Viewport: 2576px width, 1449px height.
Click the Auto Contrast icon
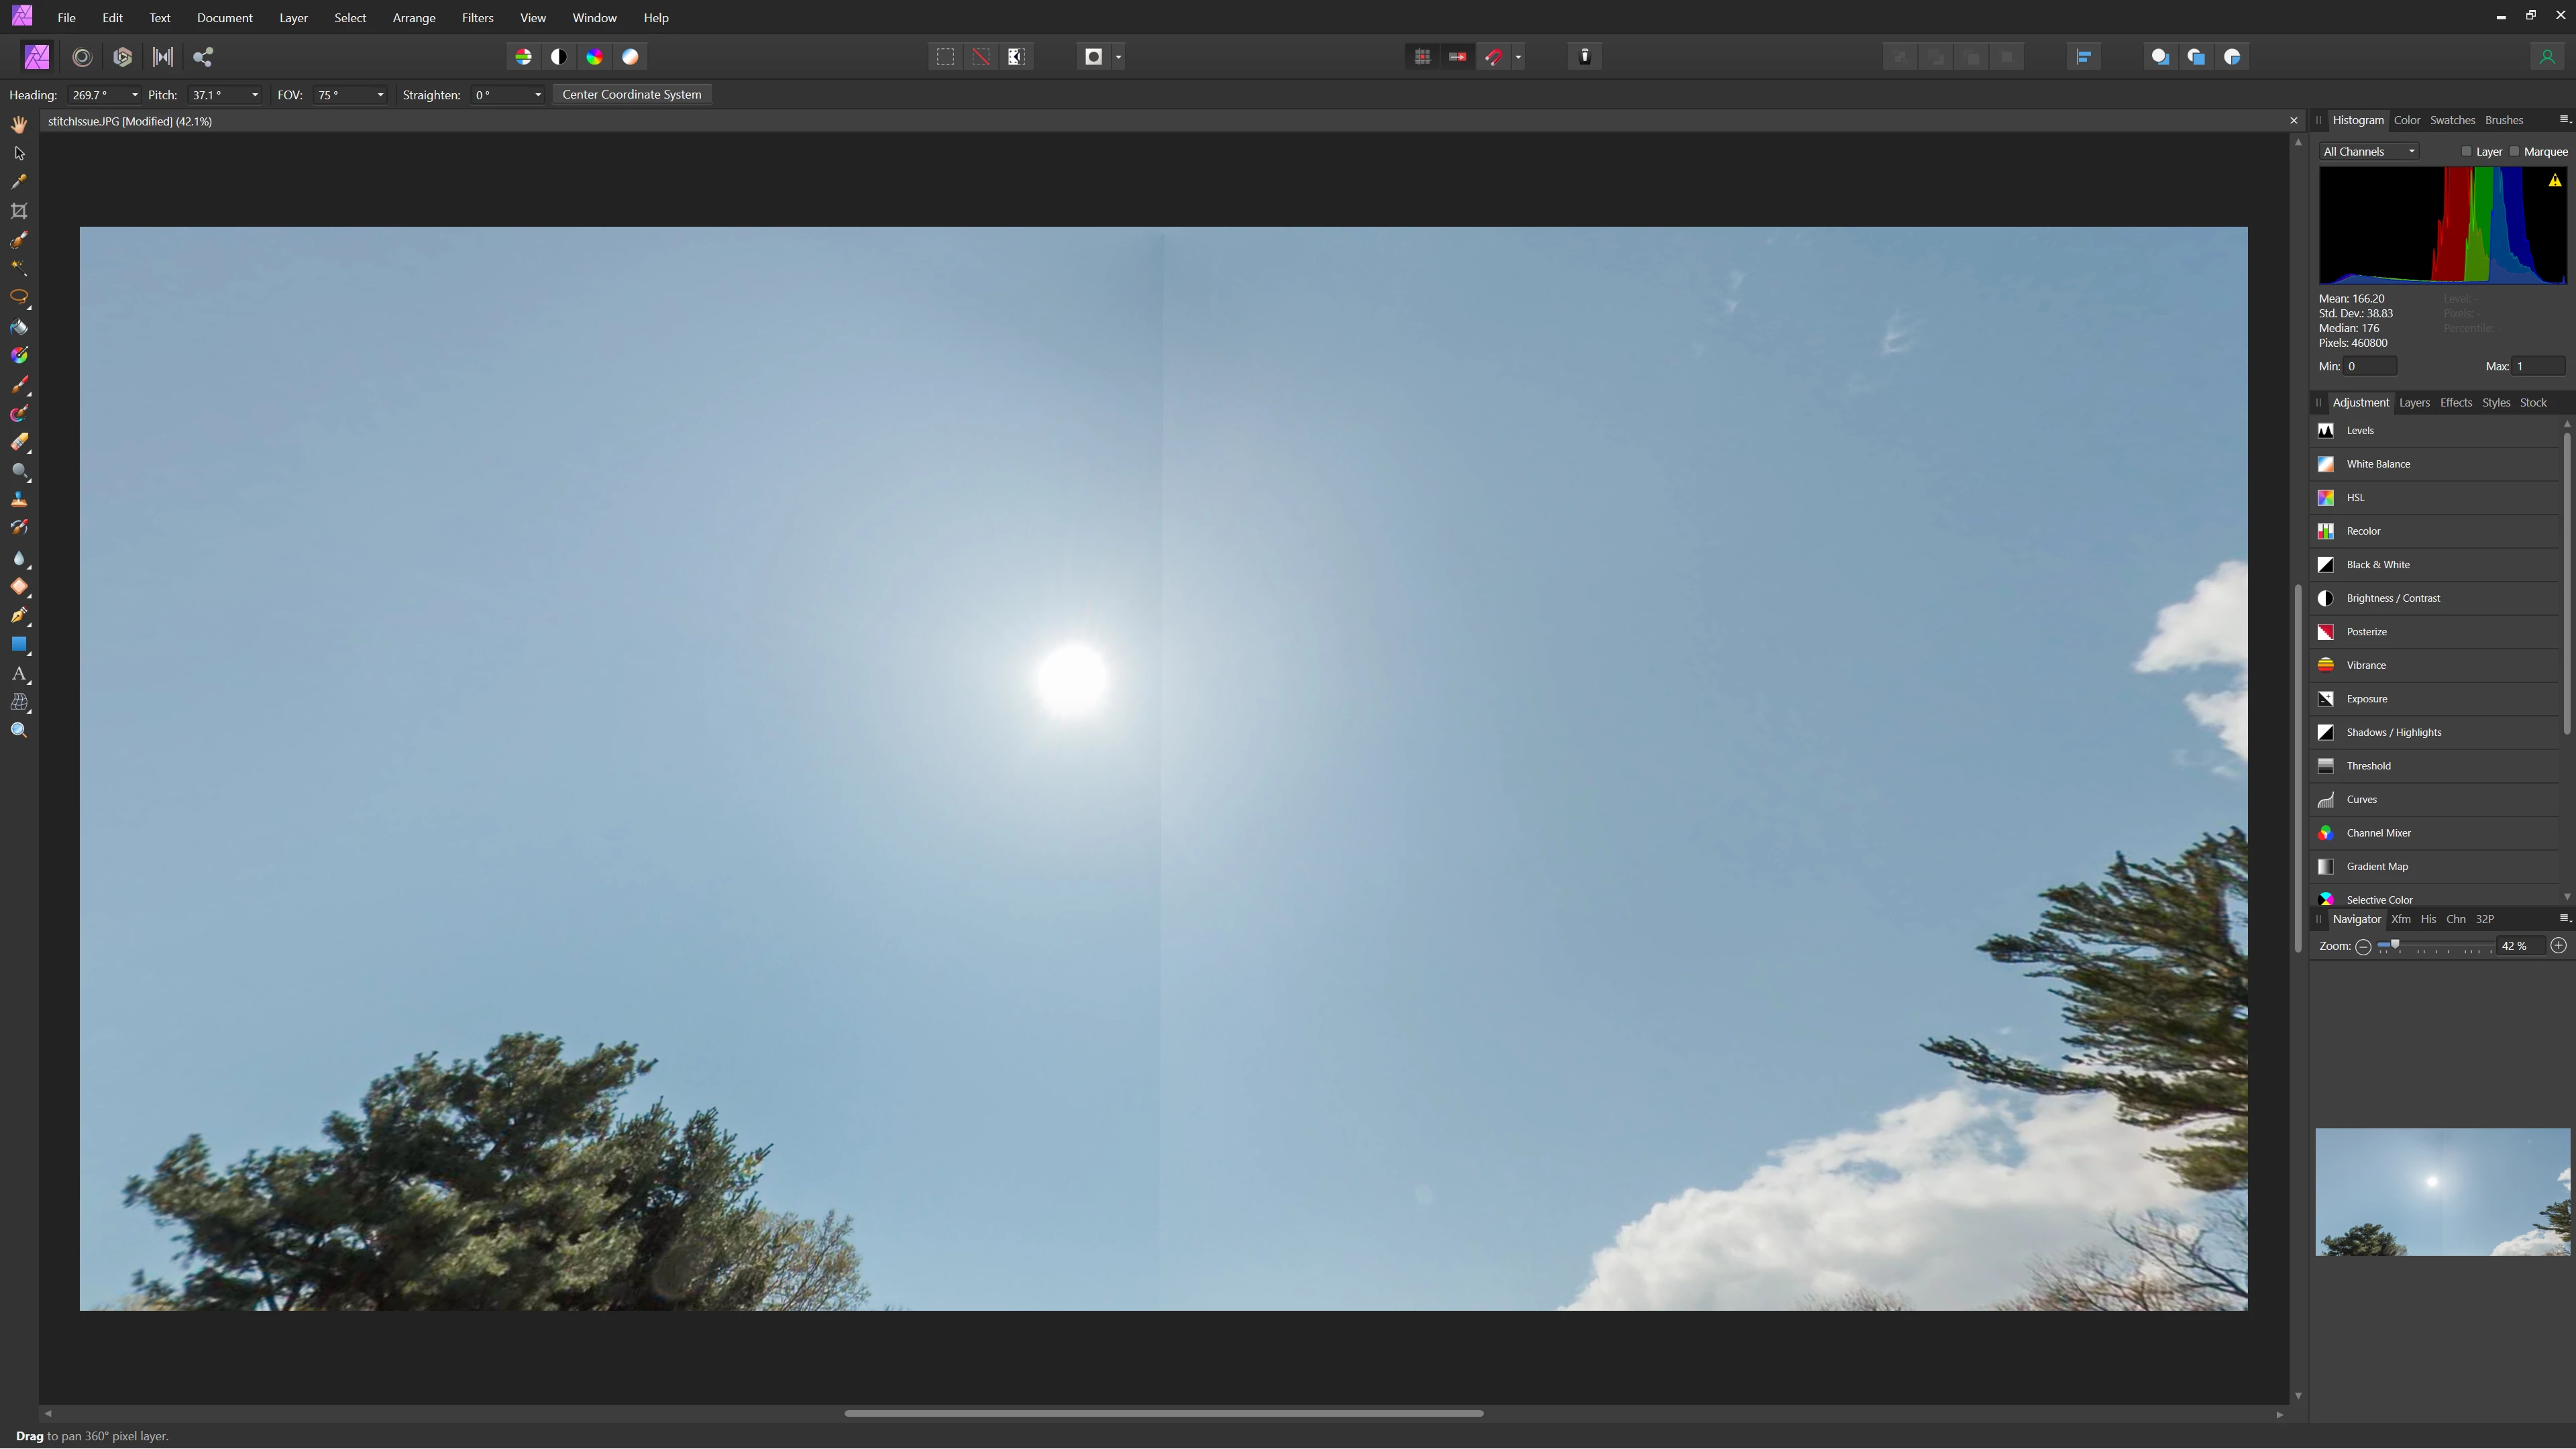point(559,57)
